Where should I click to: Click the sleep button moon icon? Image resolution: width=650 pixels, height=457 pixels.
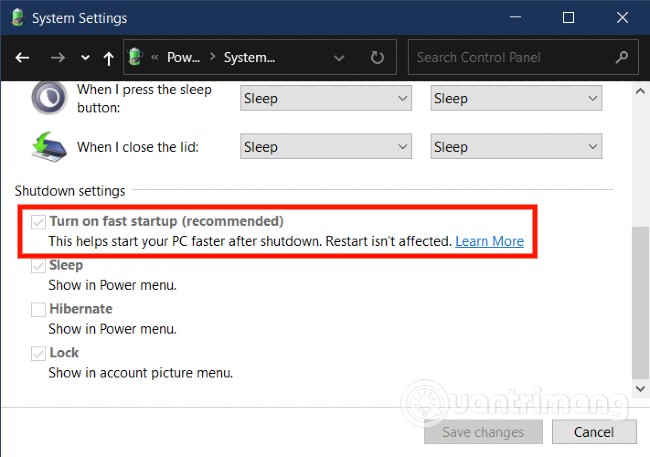48,99
